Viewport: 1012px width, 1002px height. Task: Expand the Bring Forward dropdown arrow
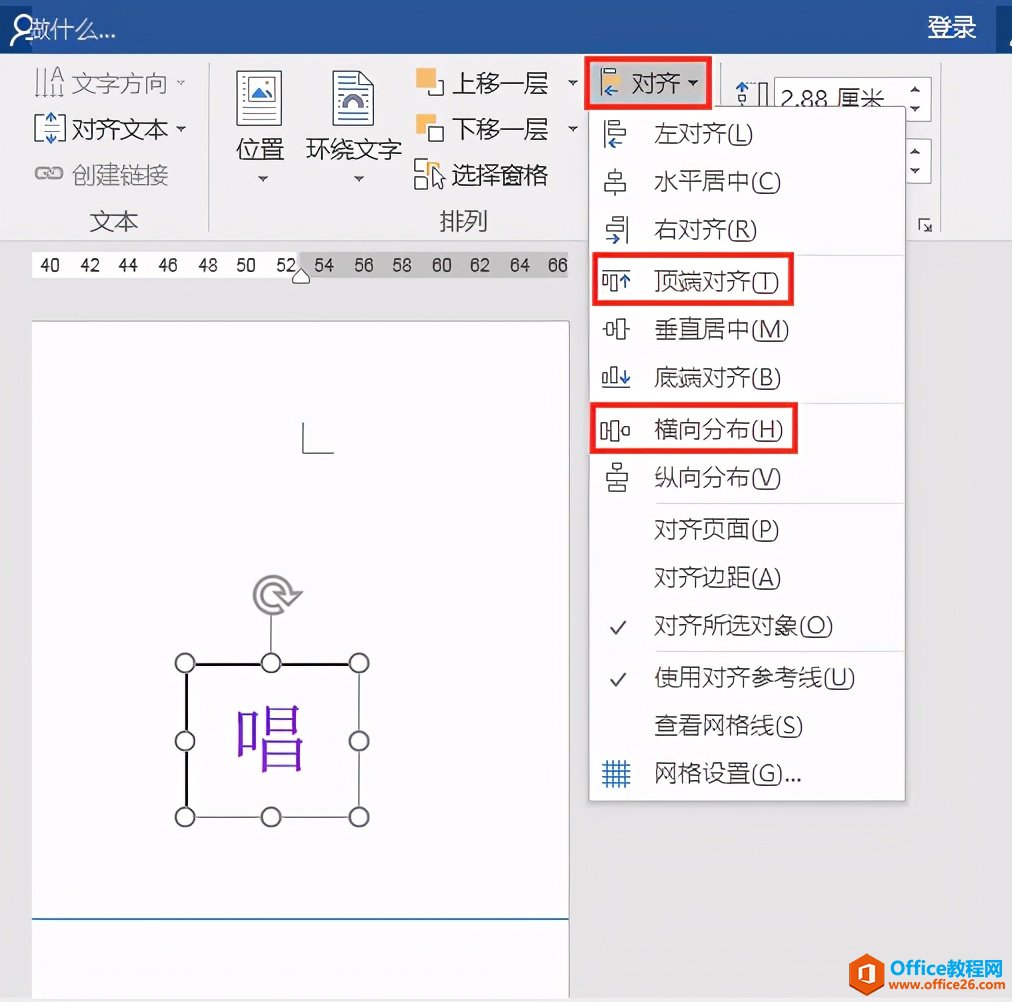click(572, 83)
